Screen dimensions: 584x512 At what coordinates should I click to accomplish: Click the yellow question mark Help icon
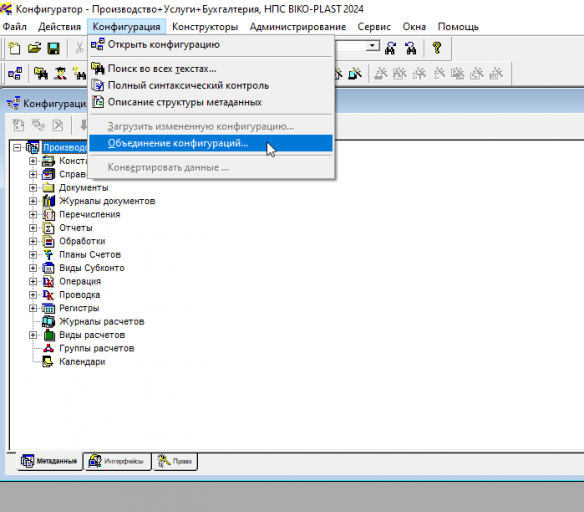tap(437, 48)
